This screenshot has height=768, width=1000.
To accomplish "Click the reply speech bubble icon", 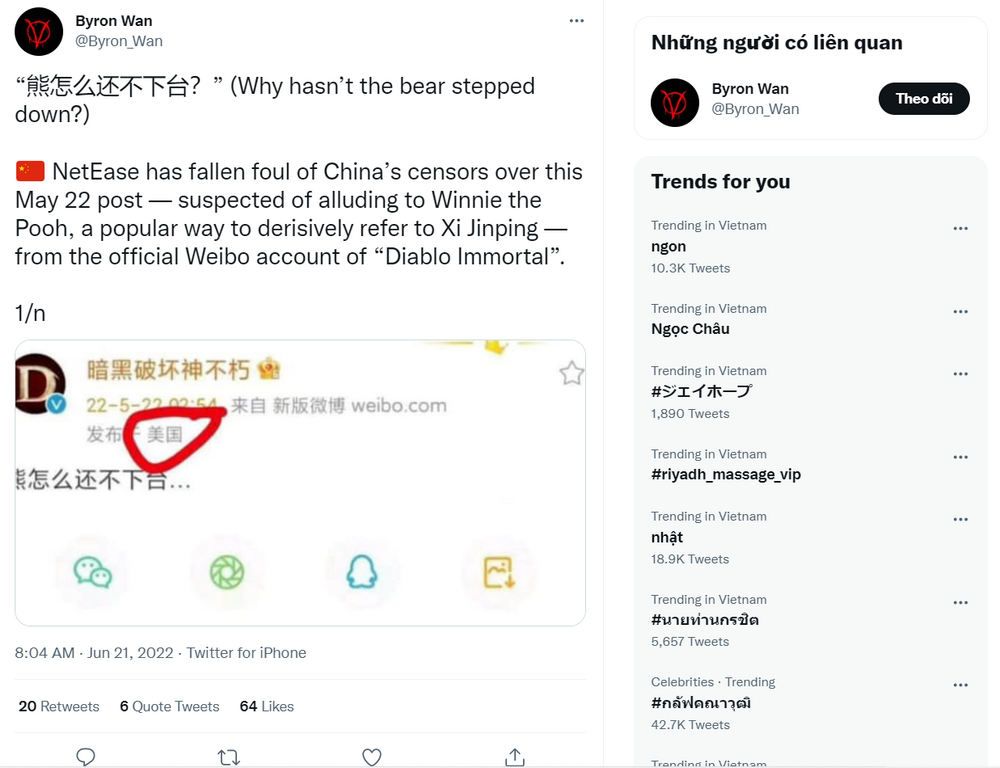I will 85,757.
